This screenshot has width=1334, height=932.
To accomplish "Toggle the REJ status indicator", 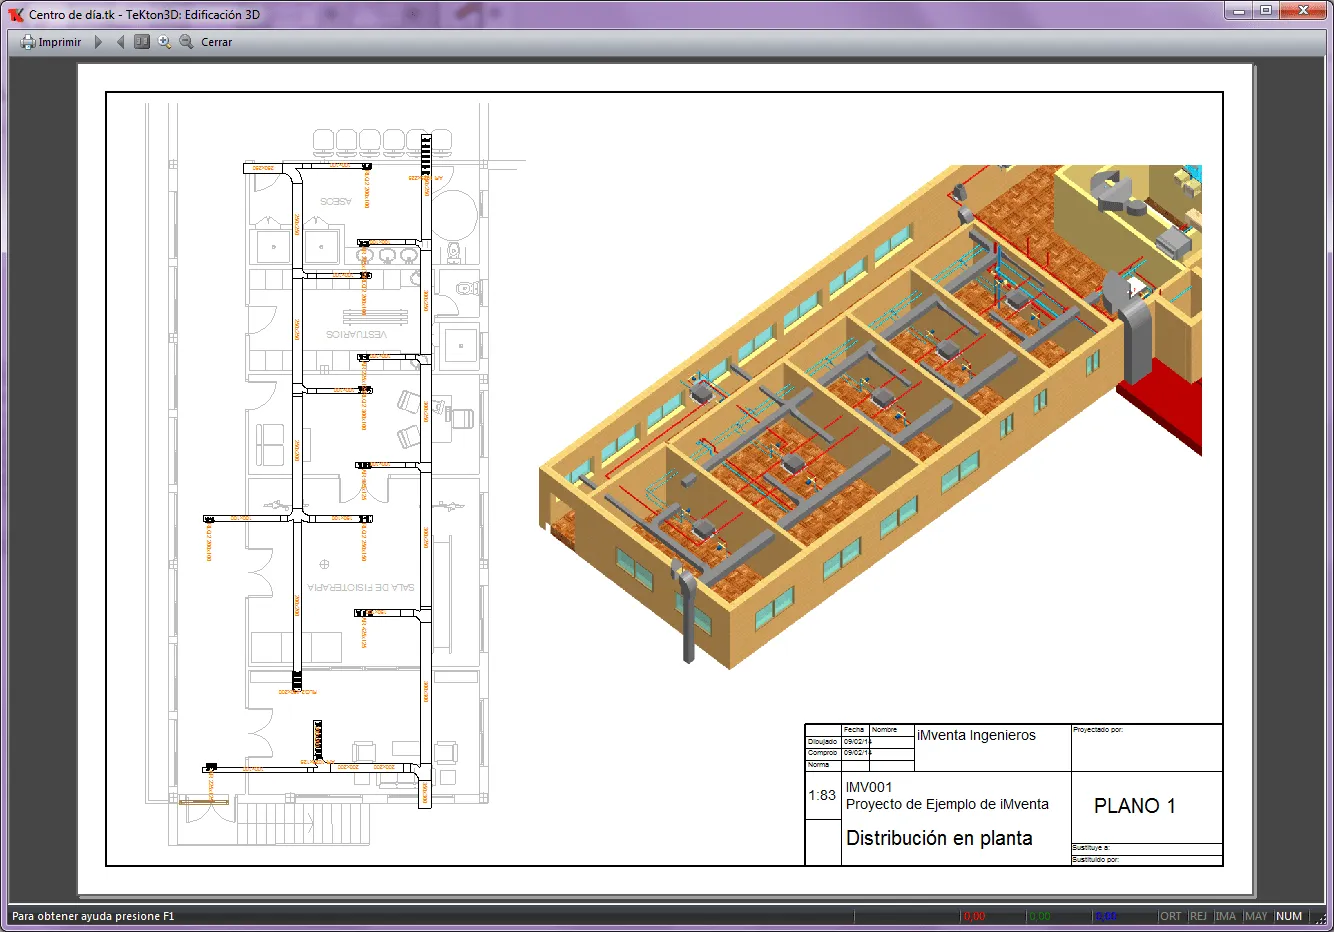I will coord(1198,916).
